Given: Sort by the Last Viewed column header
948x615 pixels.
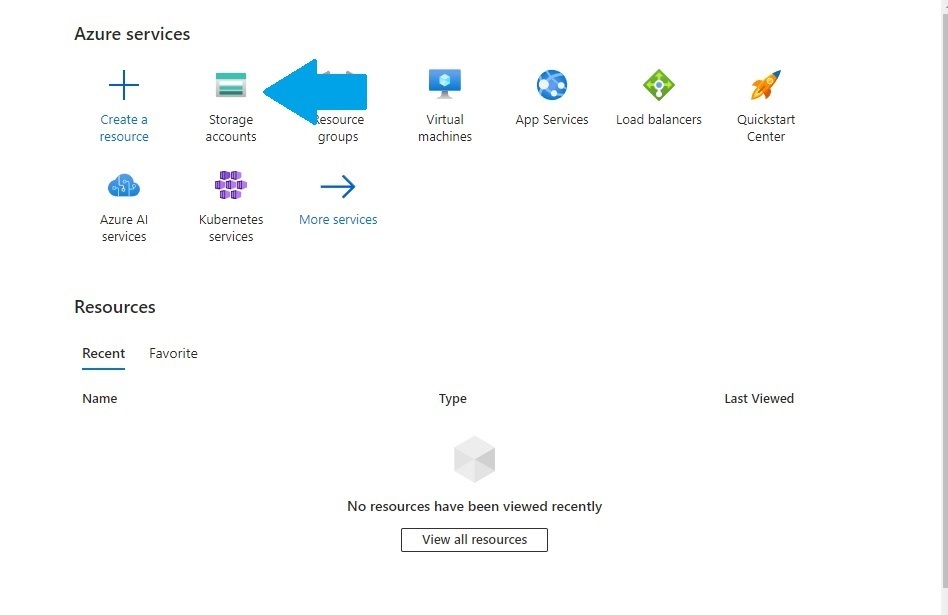Looking at the screenshot, I should pyautogui.click(x=759, y=399).
